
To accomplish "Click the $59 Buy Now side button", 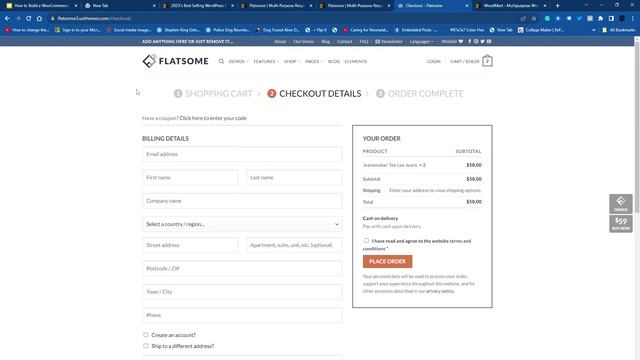I will 621,224.
